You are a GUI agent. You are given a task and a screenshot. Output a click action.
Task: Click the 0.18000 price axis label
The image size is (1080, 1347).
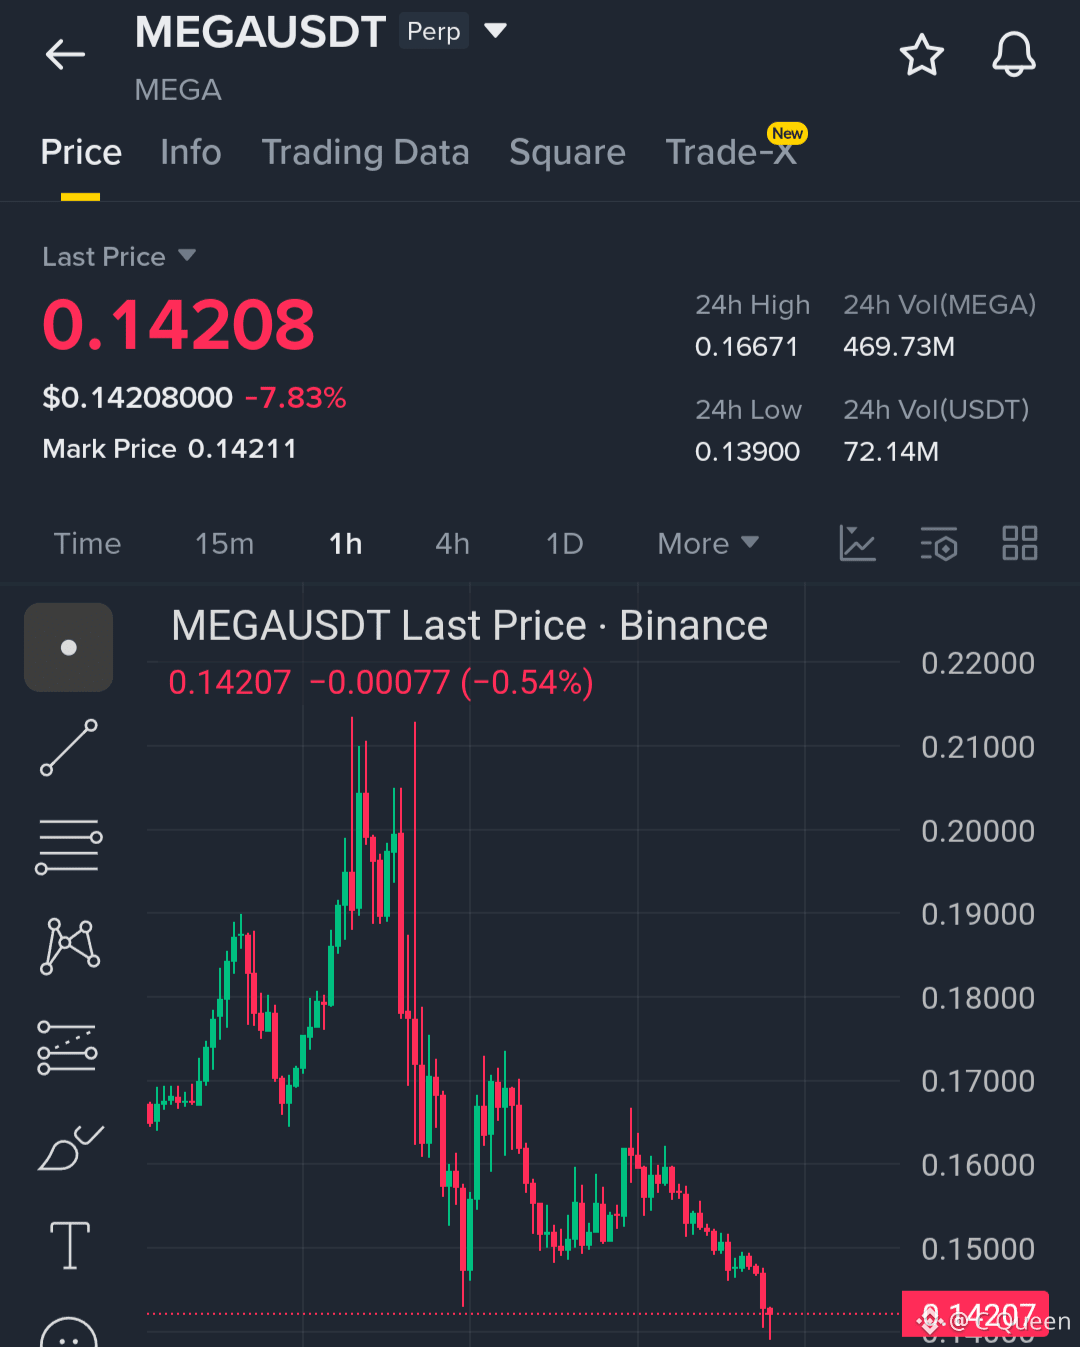(978, 998)
